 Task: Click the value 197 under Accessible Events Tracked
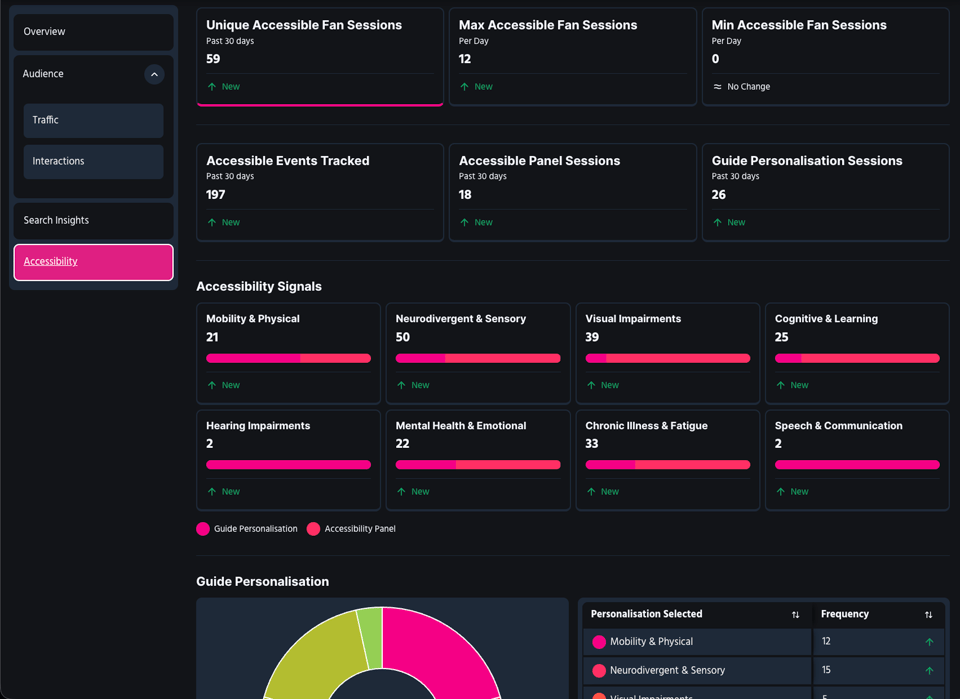coord(216,195)
